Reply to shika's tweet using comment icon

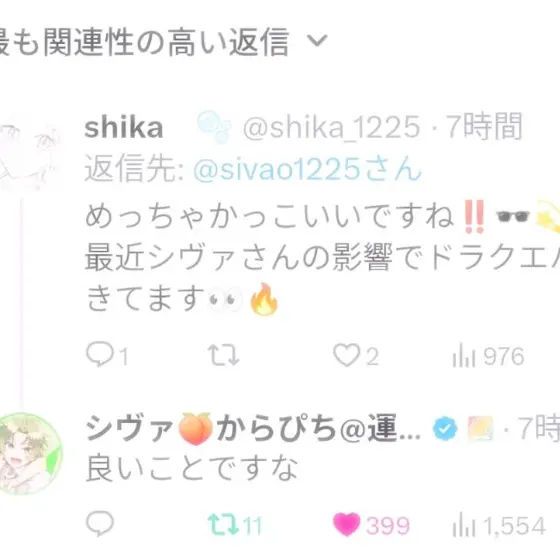click(100, 354)
